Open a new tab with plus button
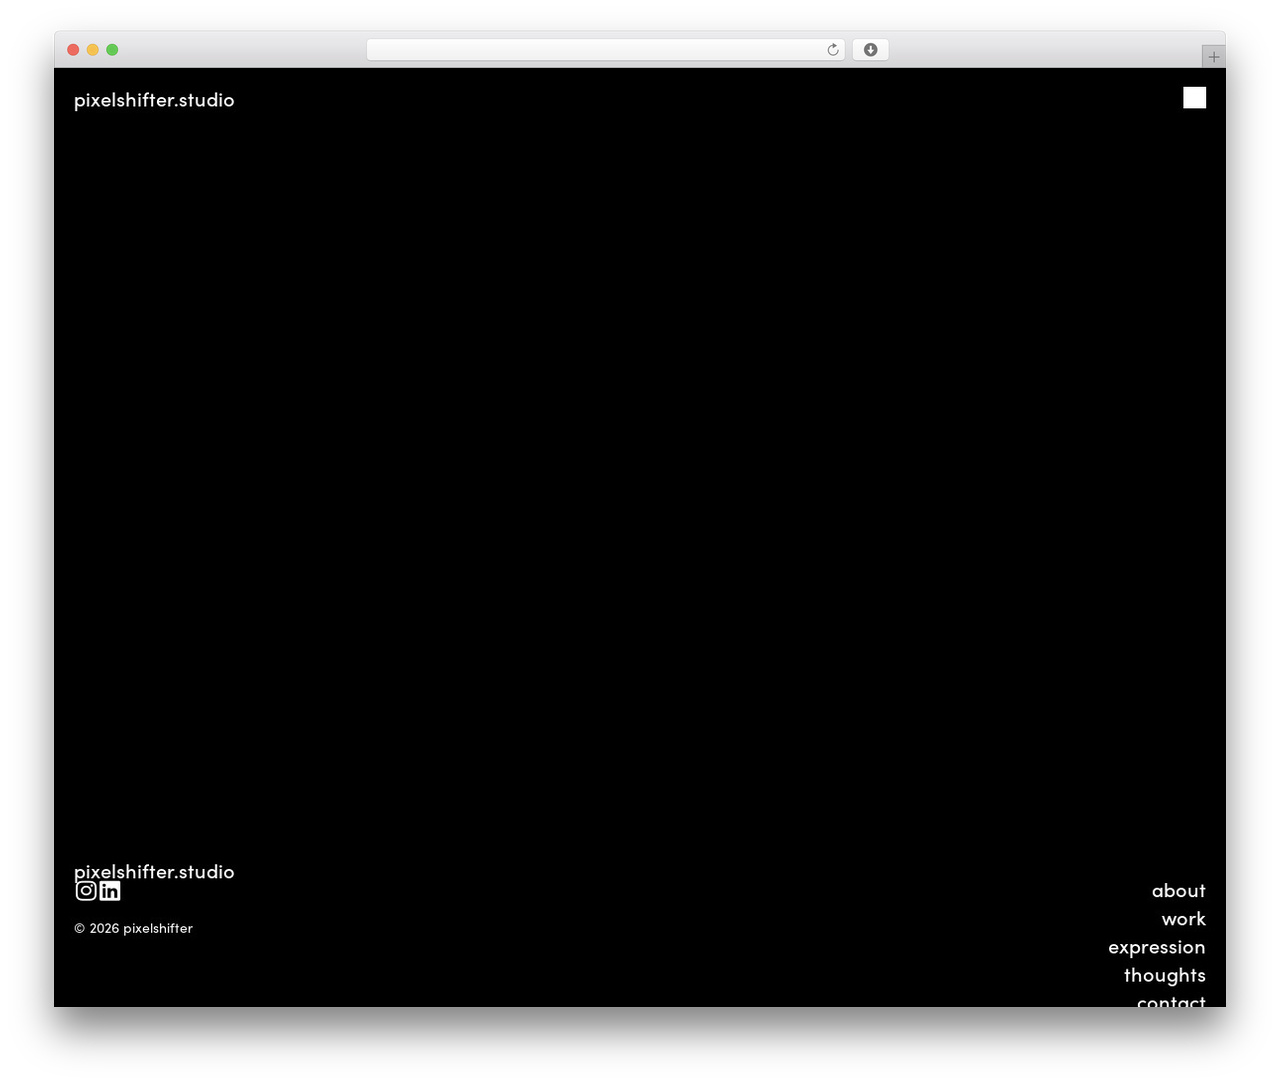 click(x=1213, y=57)
